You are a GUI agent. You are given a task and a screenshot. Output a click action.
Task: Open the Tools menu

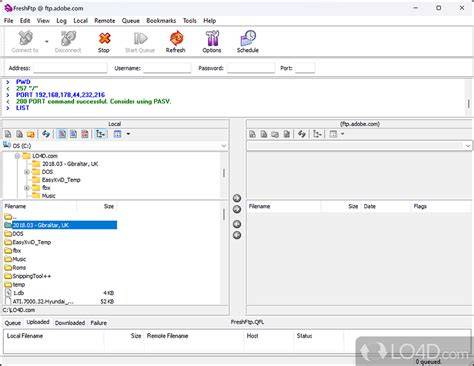pyautogui.click(x=190, y=21)
